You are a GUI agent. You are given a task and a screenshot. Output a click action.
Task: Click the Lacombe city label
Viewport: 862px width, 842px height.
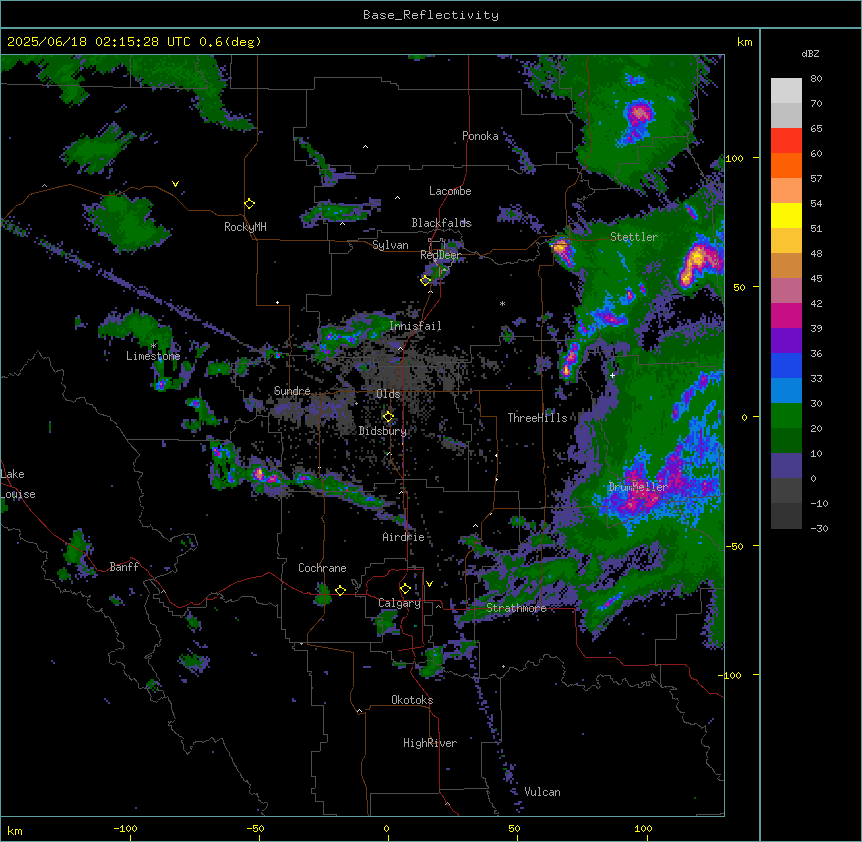(450, 191)
